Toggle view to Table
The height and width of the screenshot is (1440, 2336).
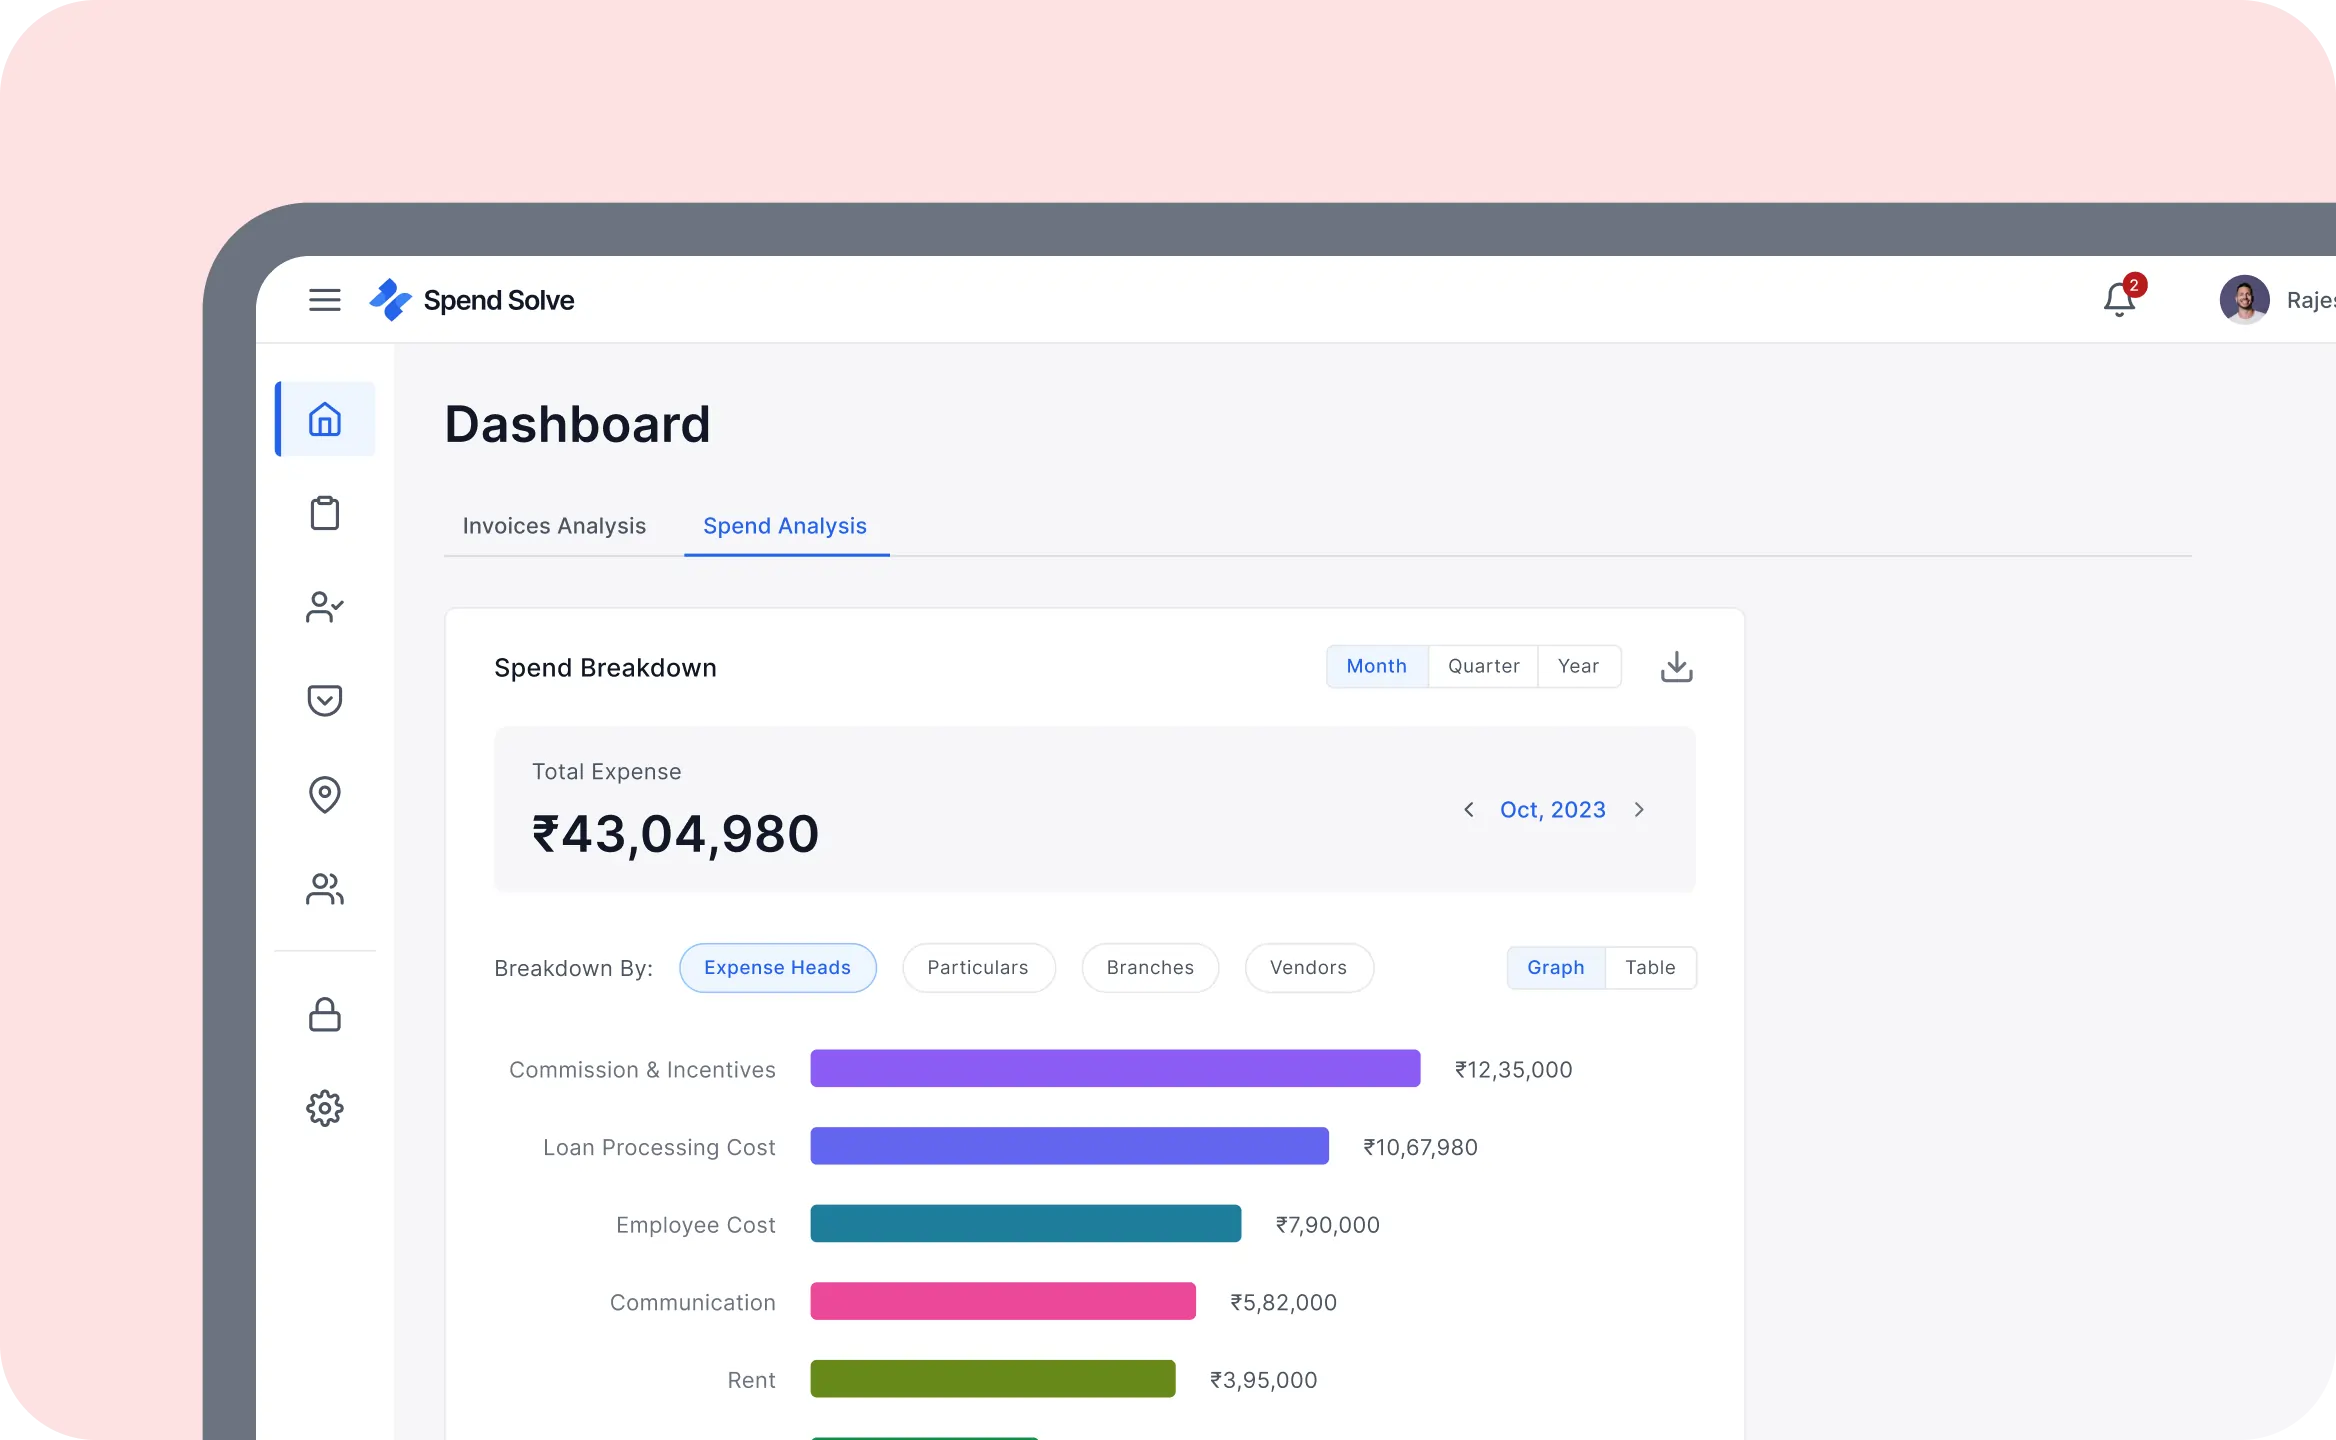point(1650,968)
